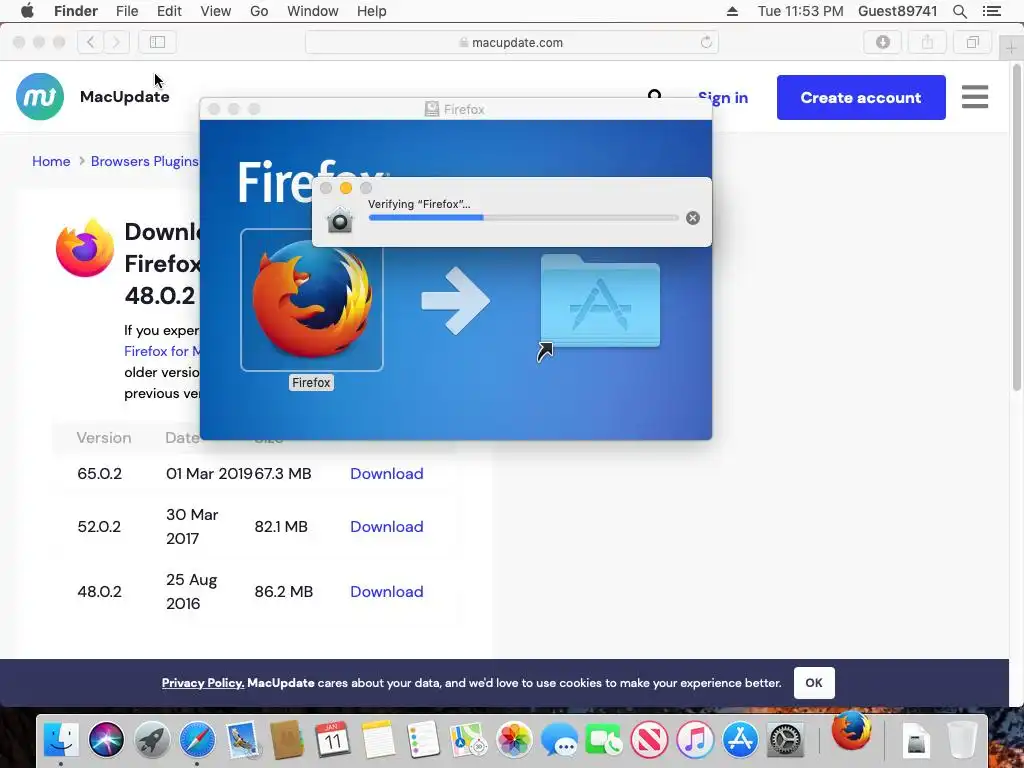Open Trash in the Dock
Viewport: 1024px width, 768px height.
click(961, 740)
